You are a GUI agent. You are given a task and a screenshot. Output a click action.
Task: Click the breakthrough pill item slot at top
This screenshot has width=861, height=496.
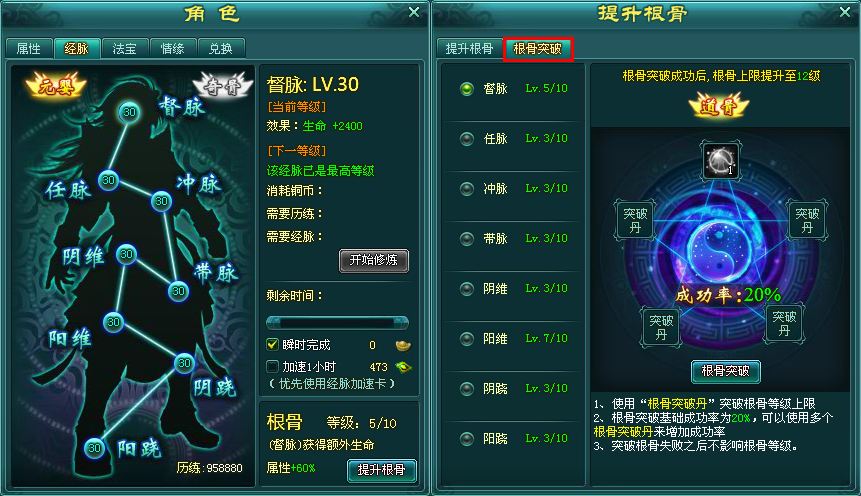coord(720,161)
